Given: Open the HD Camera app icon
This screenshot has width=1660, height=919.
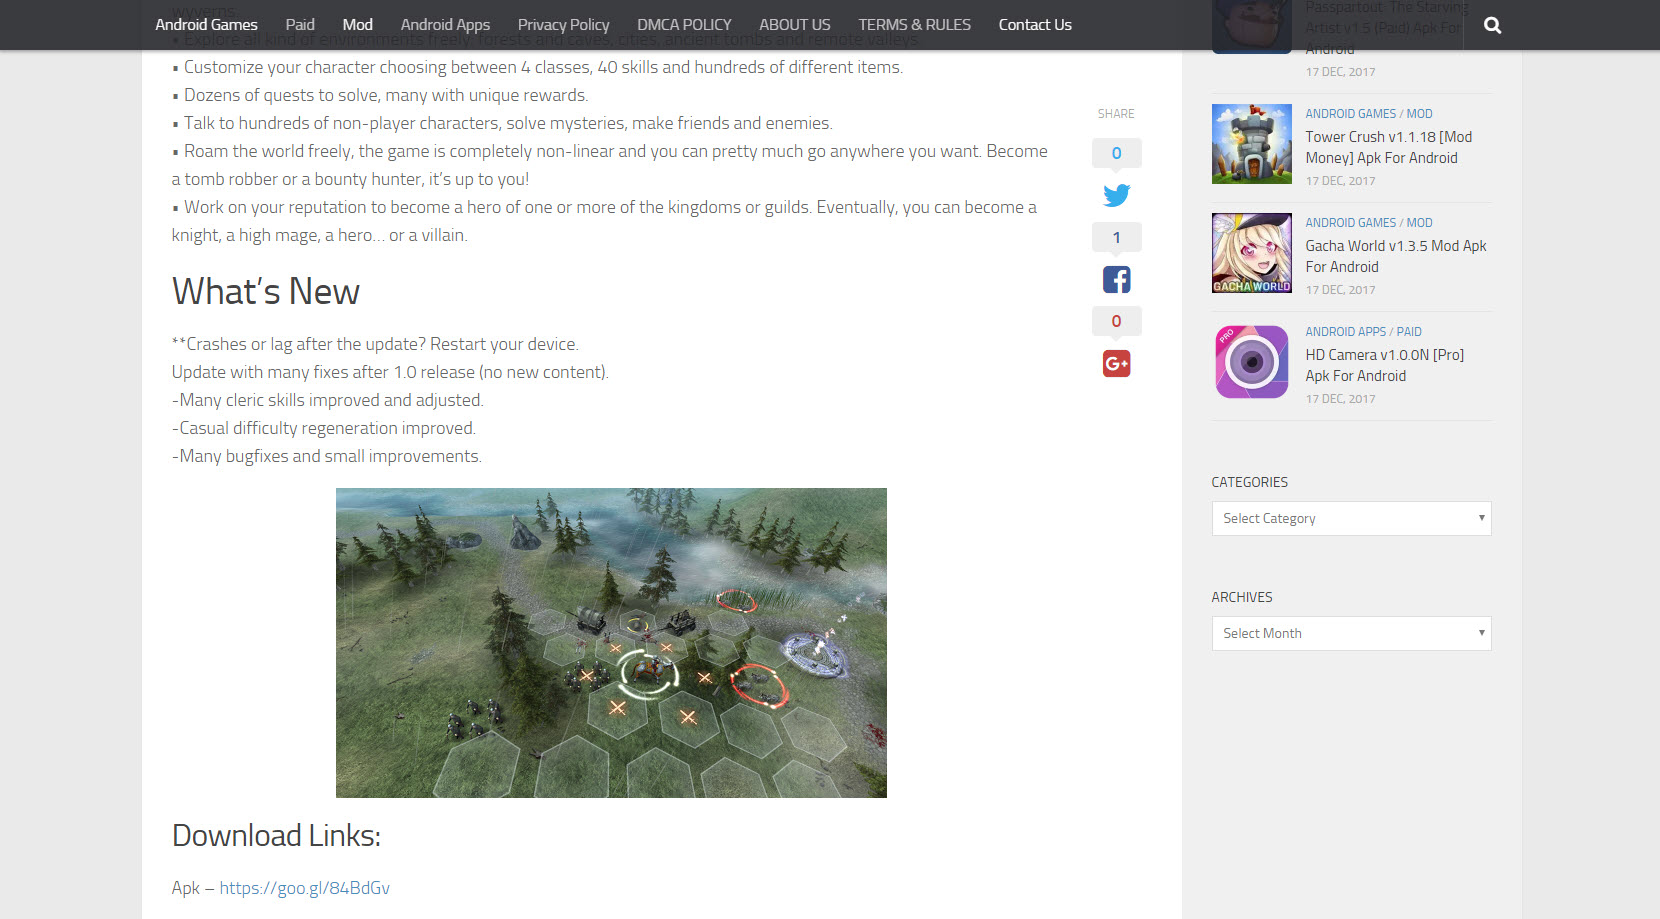Looking at the screenshot, I should tap(1251, 362).
